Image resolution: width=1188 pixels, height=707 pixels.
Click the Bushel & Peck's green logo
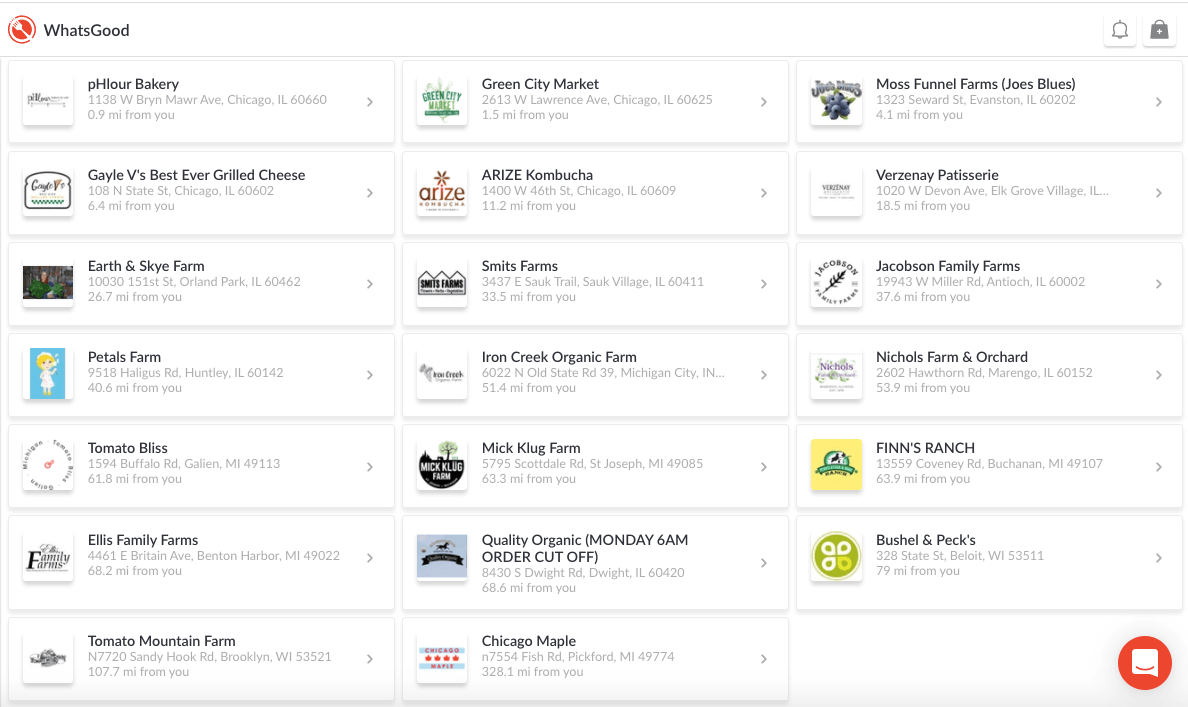[836, 556]
